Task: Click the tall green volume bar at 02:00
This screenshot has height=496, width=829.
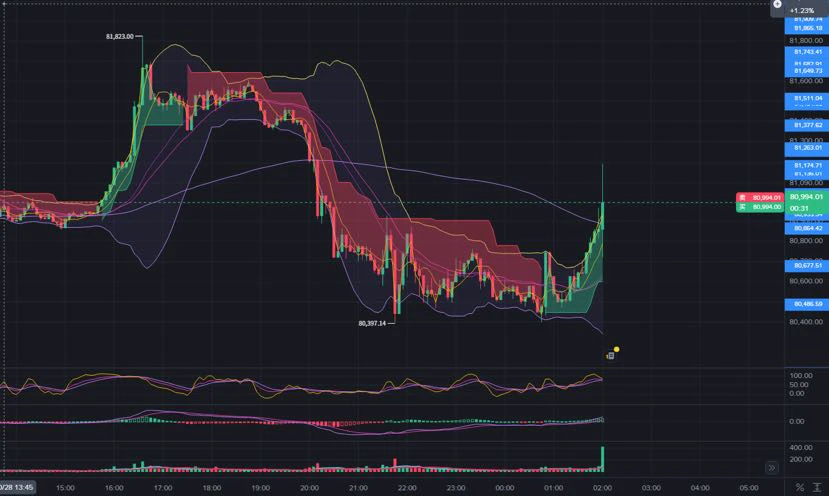Action: coord(602,459)
